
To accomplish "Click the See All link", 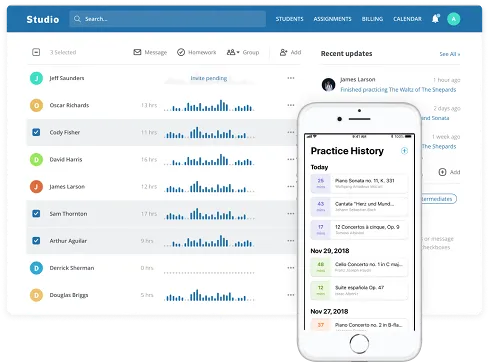I will [450, 54].
